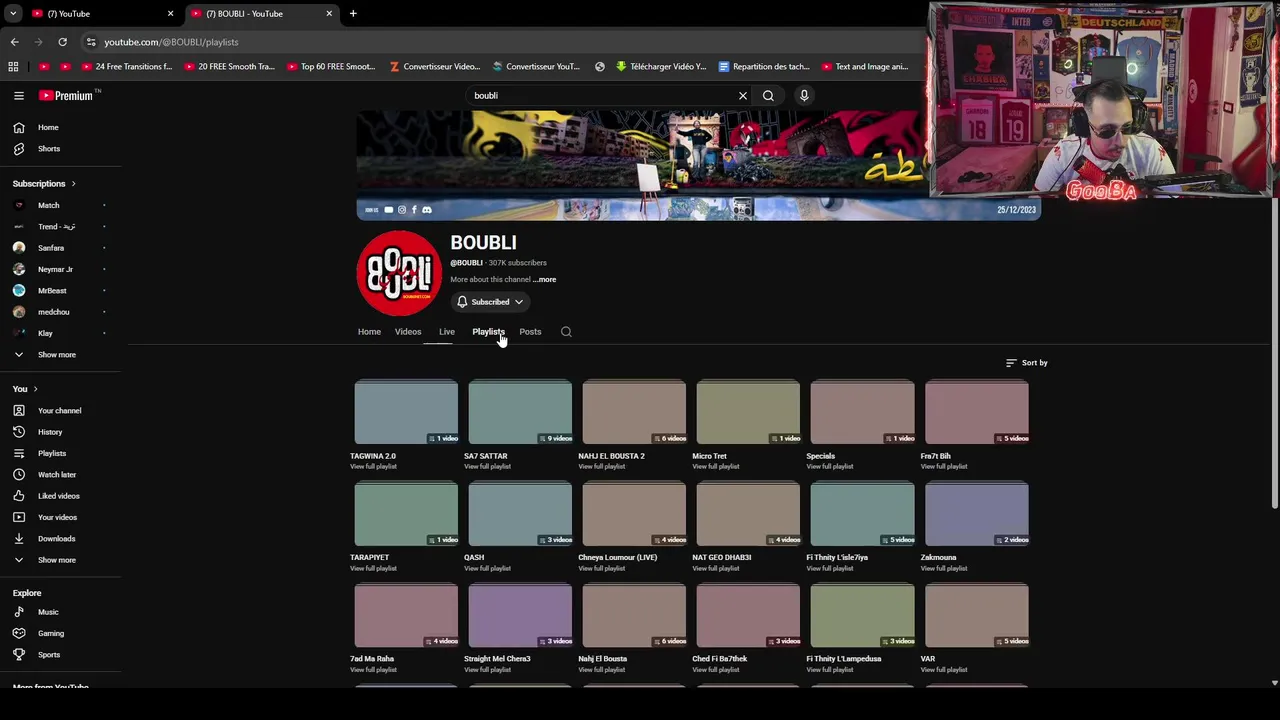Open the Sort by dropdown
This screenshot has width=1280, height=720.
(x=1027, y=363)
